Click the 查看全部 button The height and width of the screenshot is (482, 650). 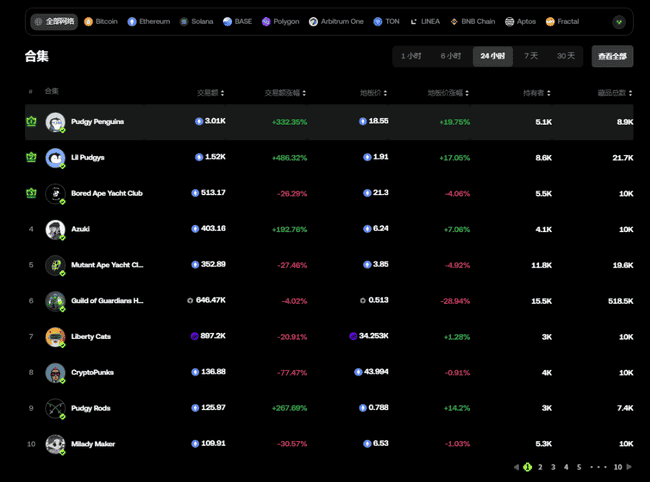pos(612,56)
